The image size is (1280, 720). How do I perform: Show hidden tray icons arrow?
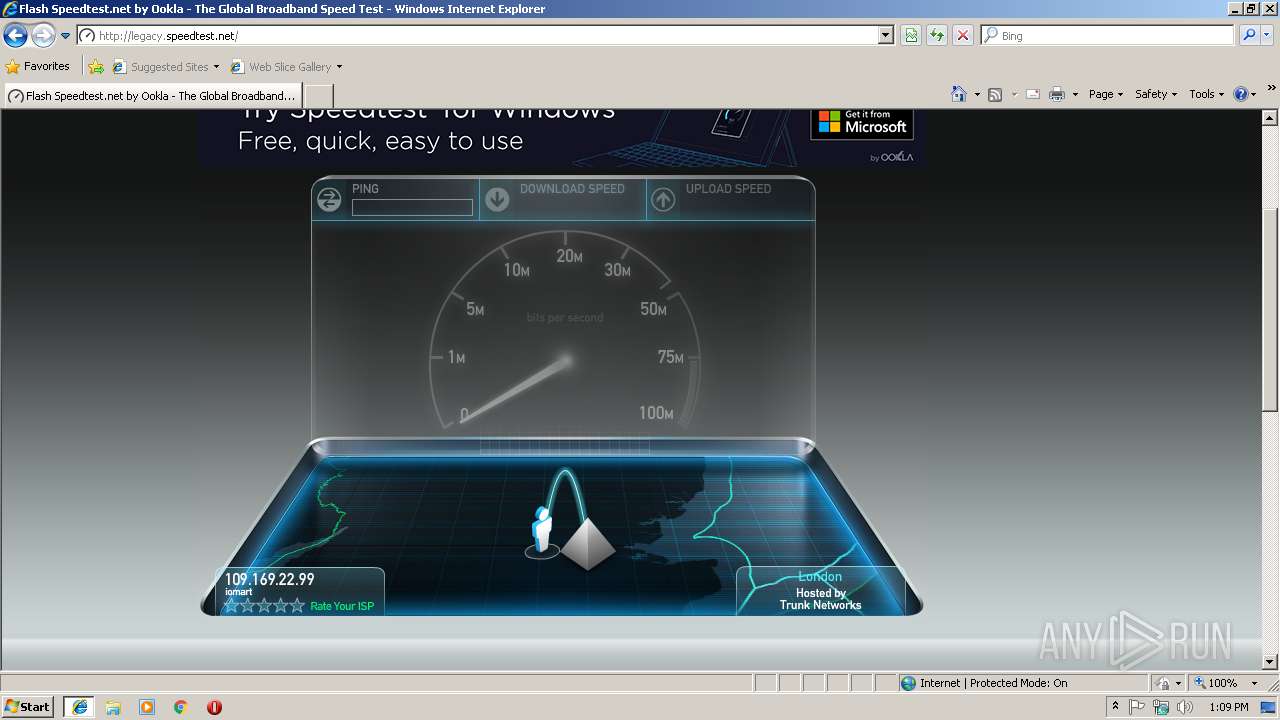coord(1115,707)
